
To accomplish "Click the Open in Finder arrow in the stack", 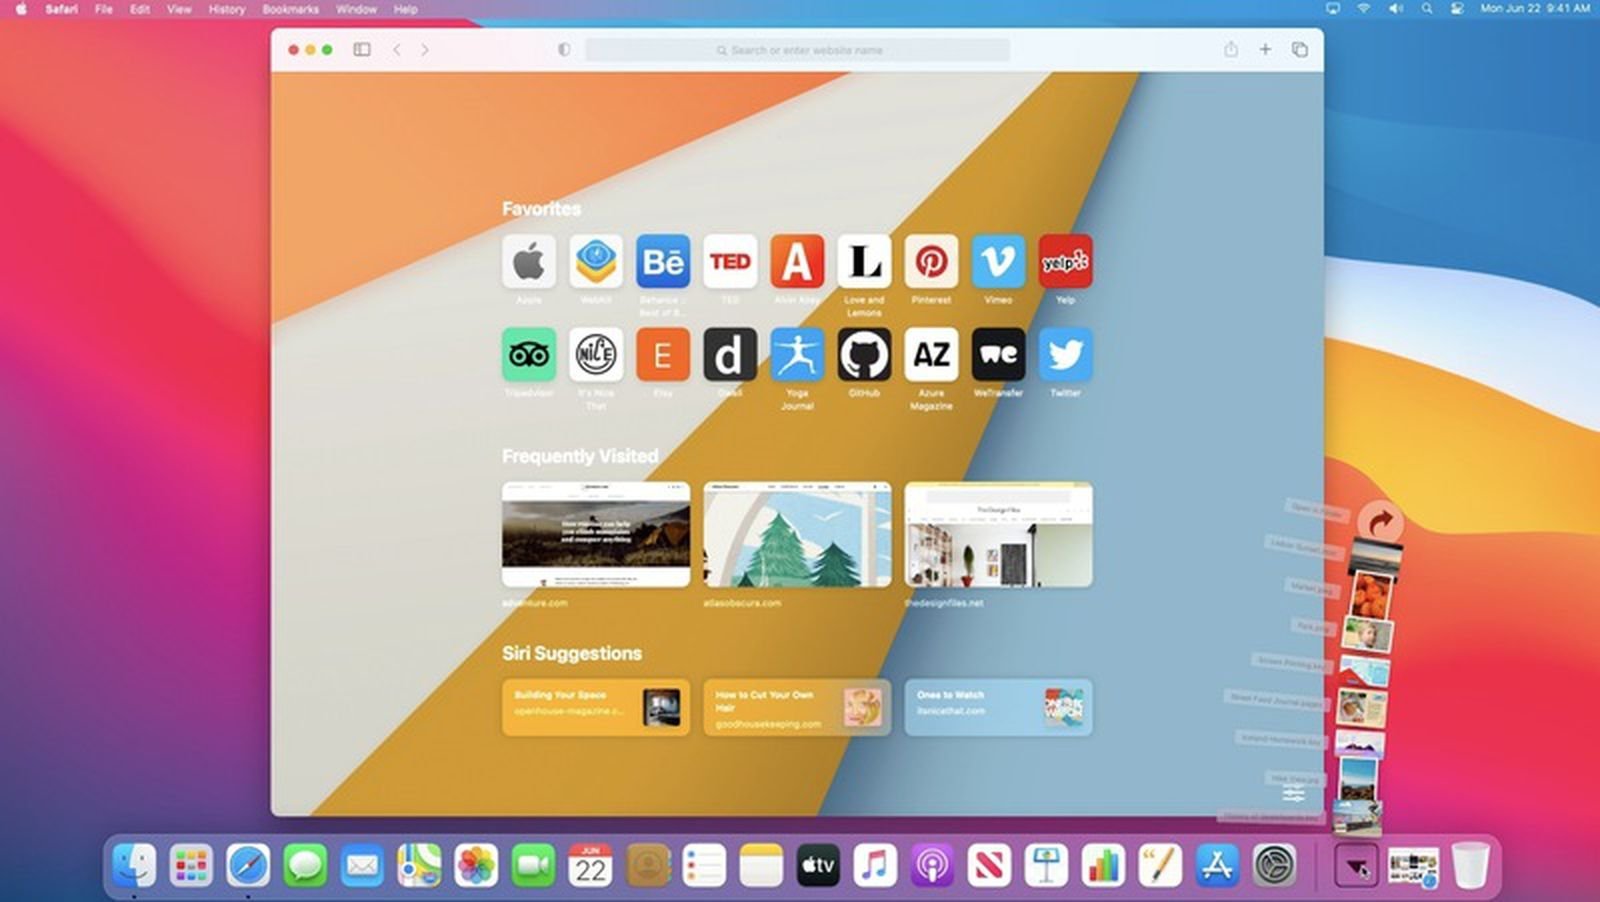I will (x=1380, y=521).
